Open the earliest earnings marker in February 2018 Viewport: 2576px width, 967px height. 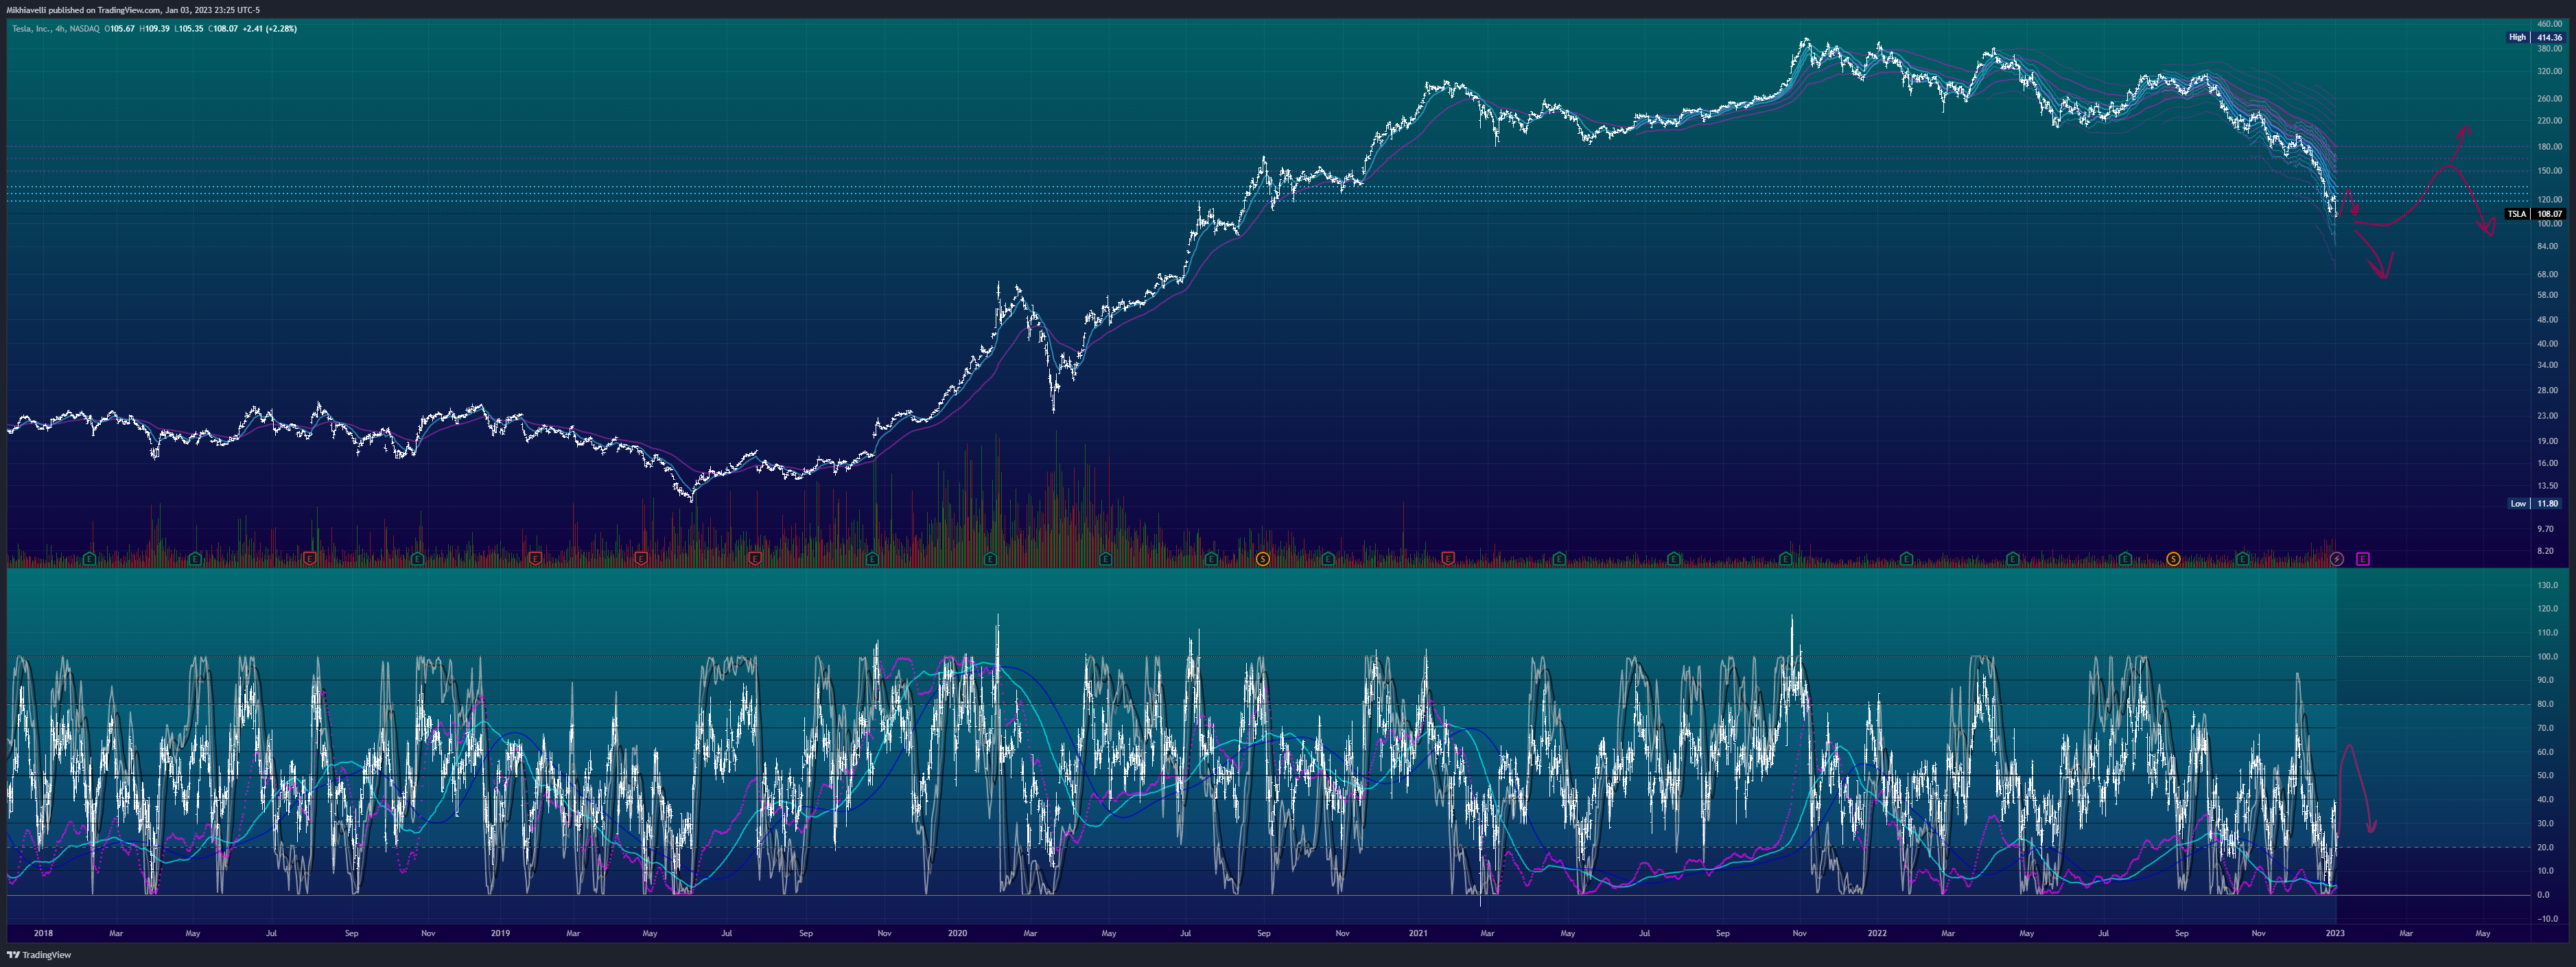tap(90, 559)
